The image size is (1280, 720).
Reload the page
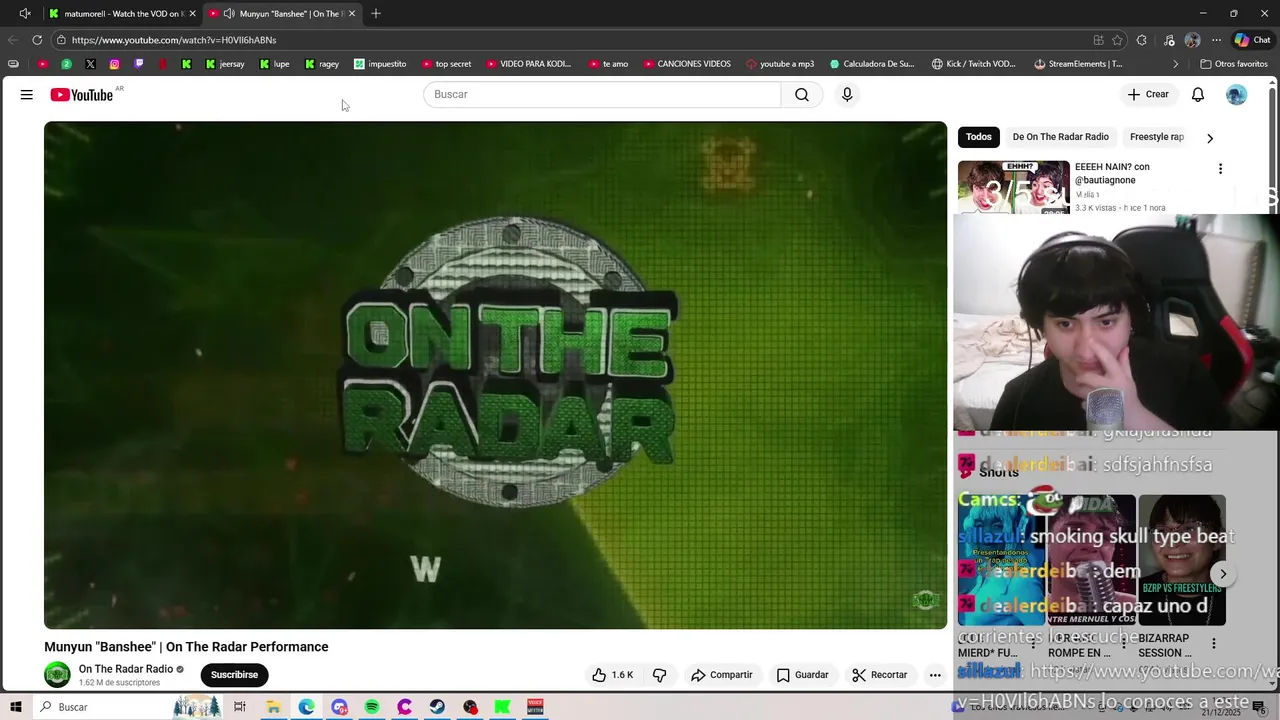37,40
